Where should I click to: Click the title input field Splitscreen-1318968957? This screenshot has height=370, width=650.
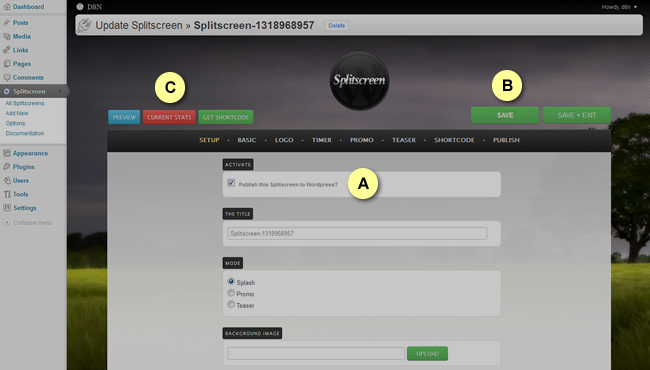[357, 233]
